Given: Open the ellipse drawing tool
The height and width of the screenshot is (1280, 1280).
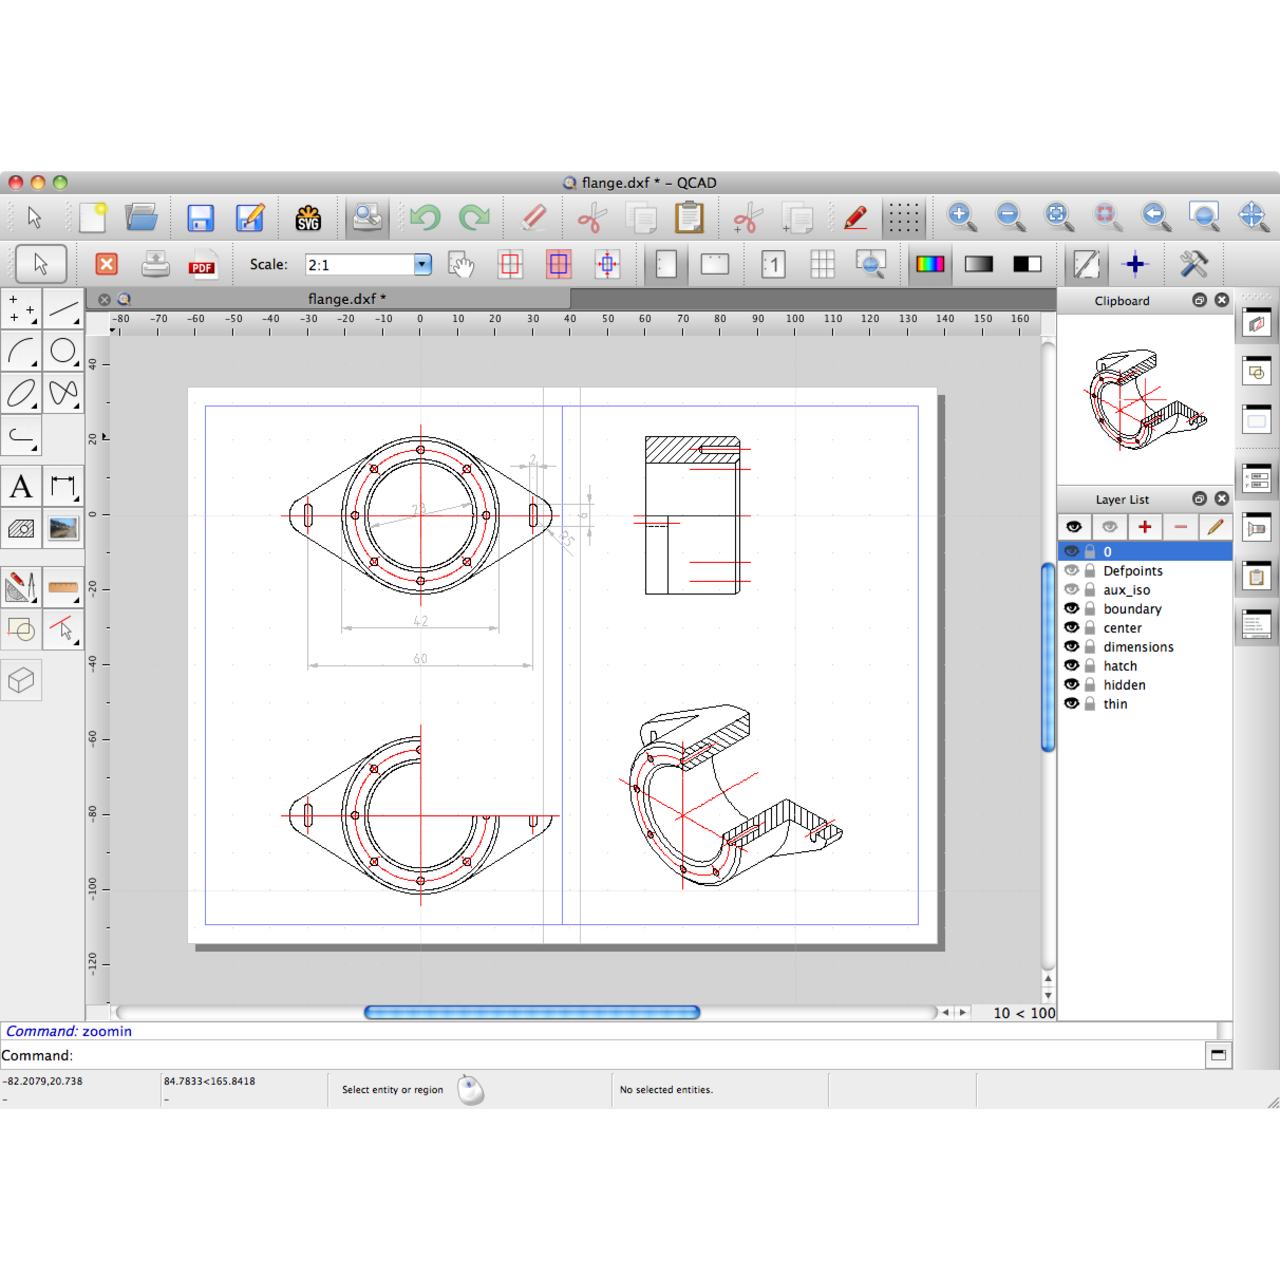Looking at the screenshot, I should tap(21, 393).
